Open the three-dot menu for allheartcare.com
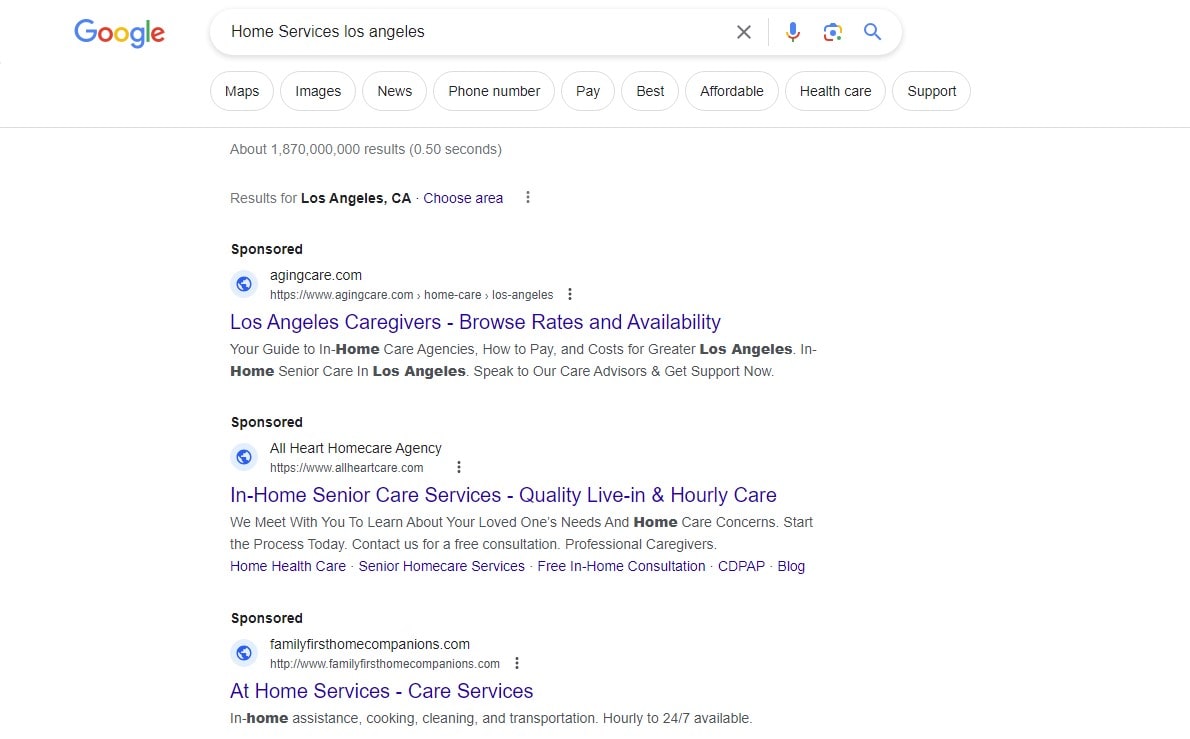The height and width of the screenshot is (739, 1190). tap(459, 466)
